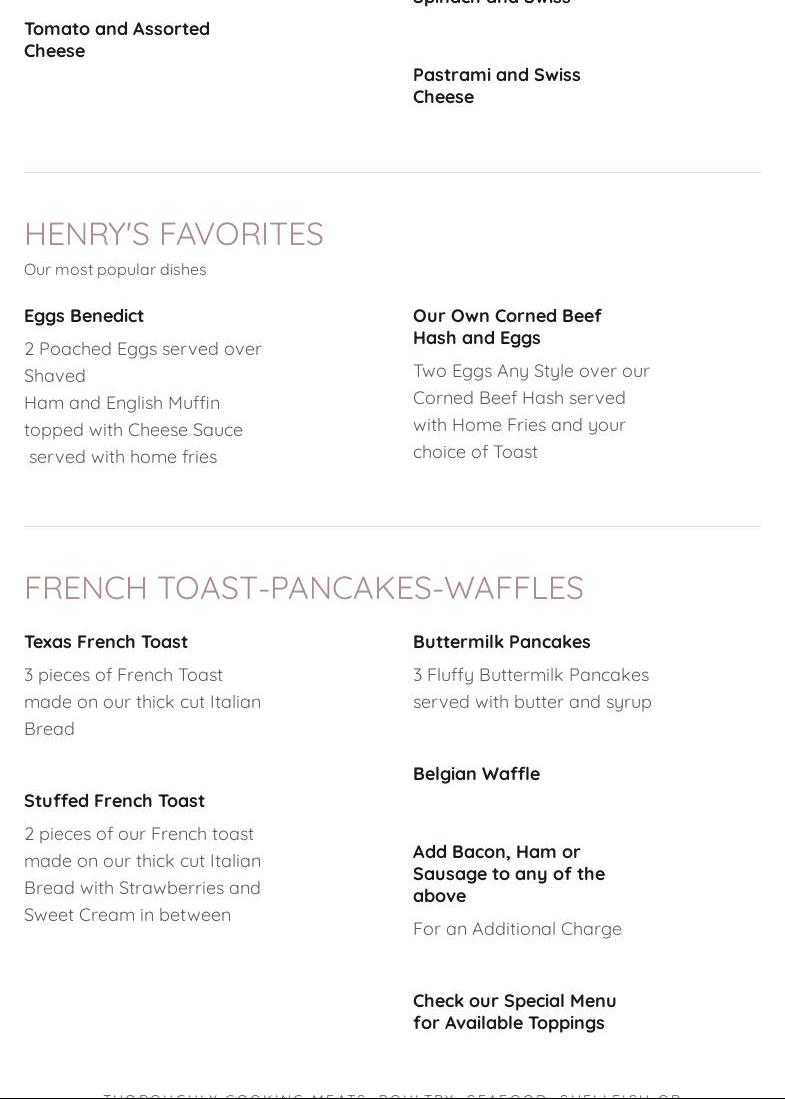
Task: Click the 'Thoroughly cooking meats' footer notice
Action: [x=392, y=1094]
